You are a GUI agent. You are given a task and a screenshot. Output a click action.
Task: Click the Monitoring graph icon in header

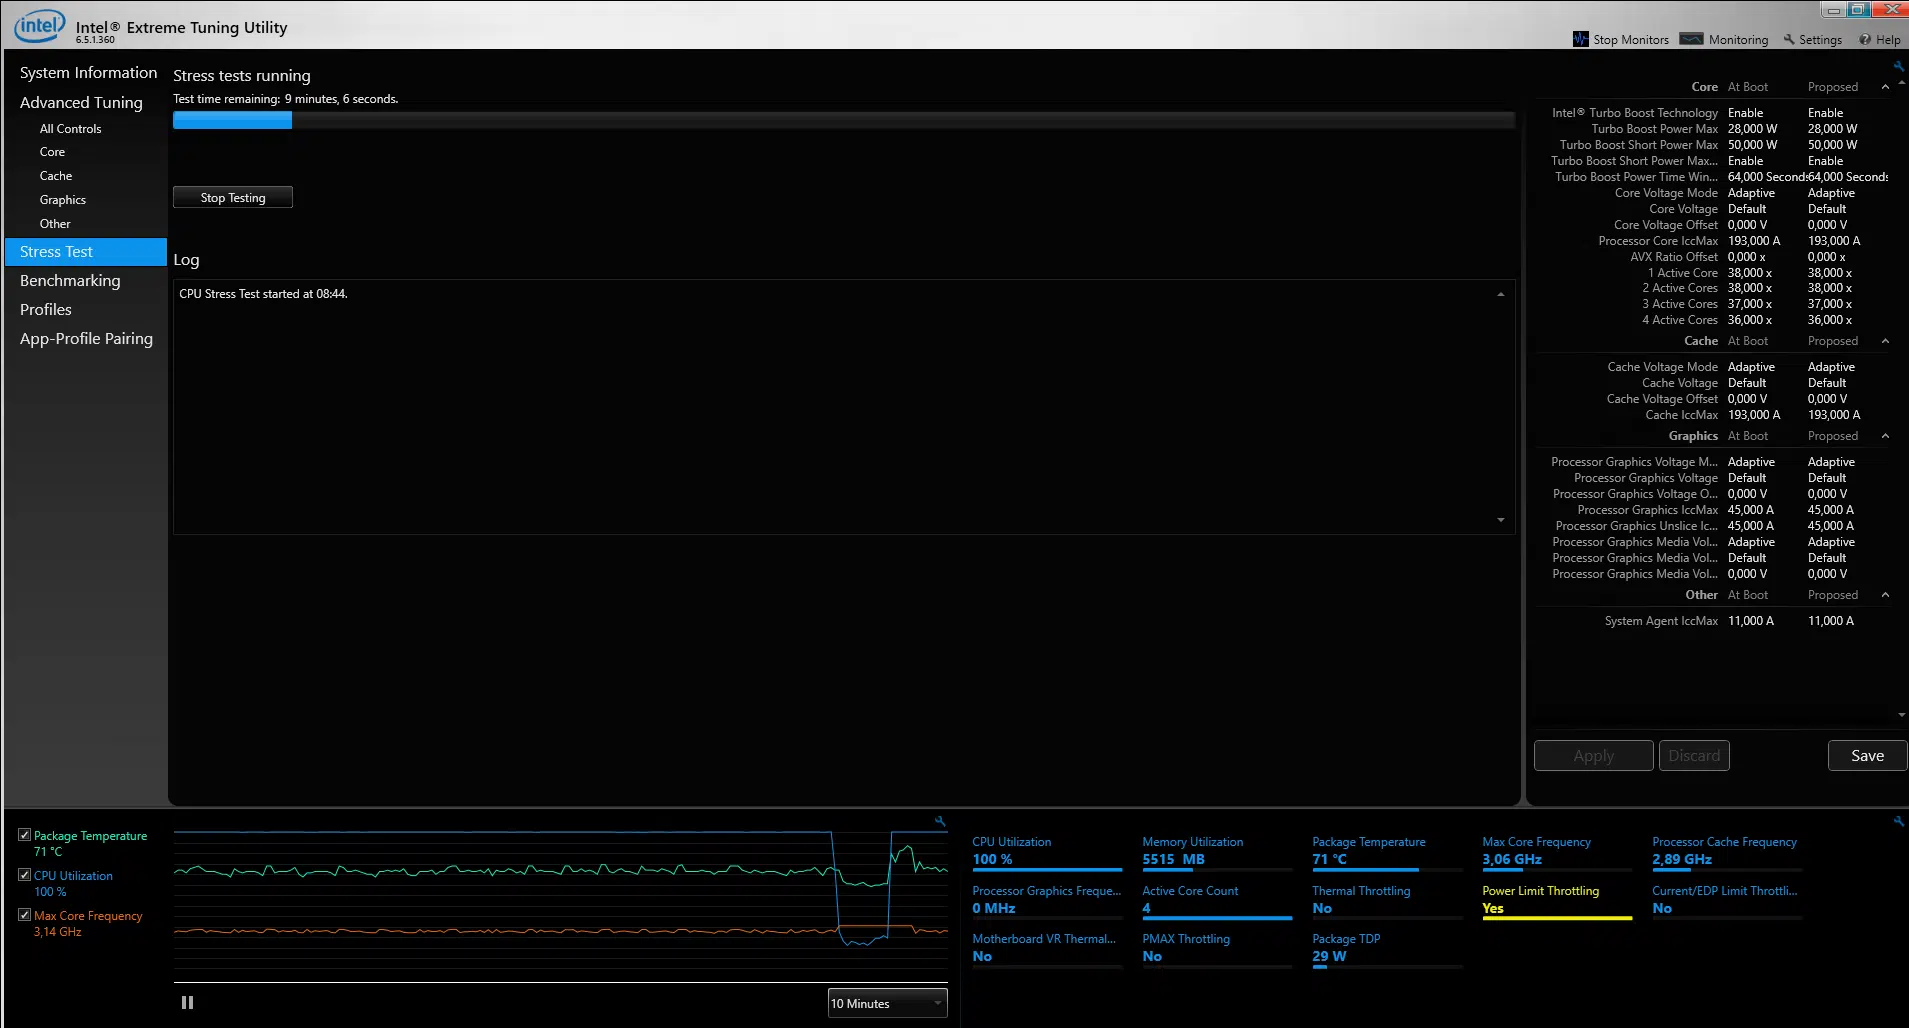(1691, 39)
